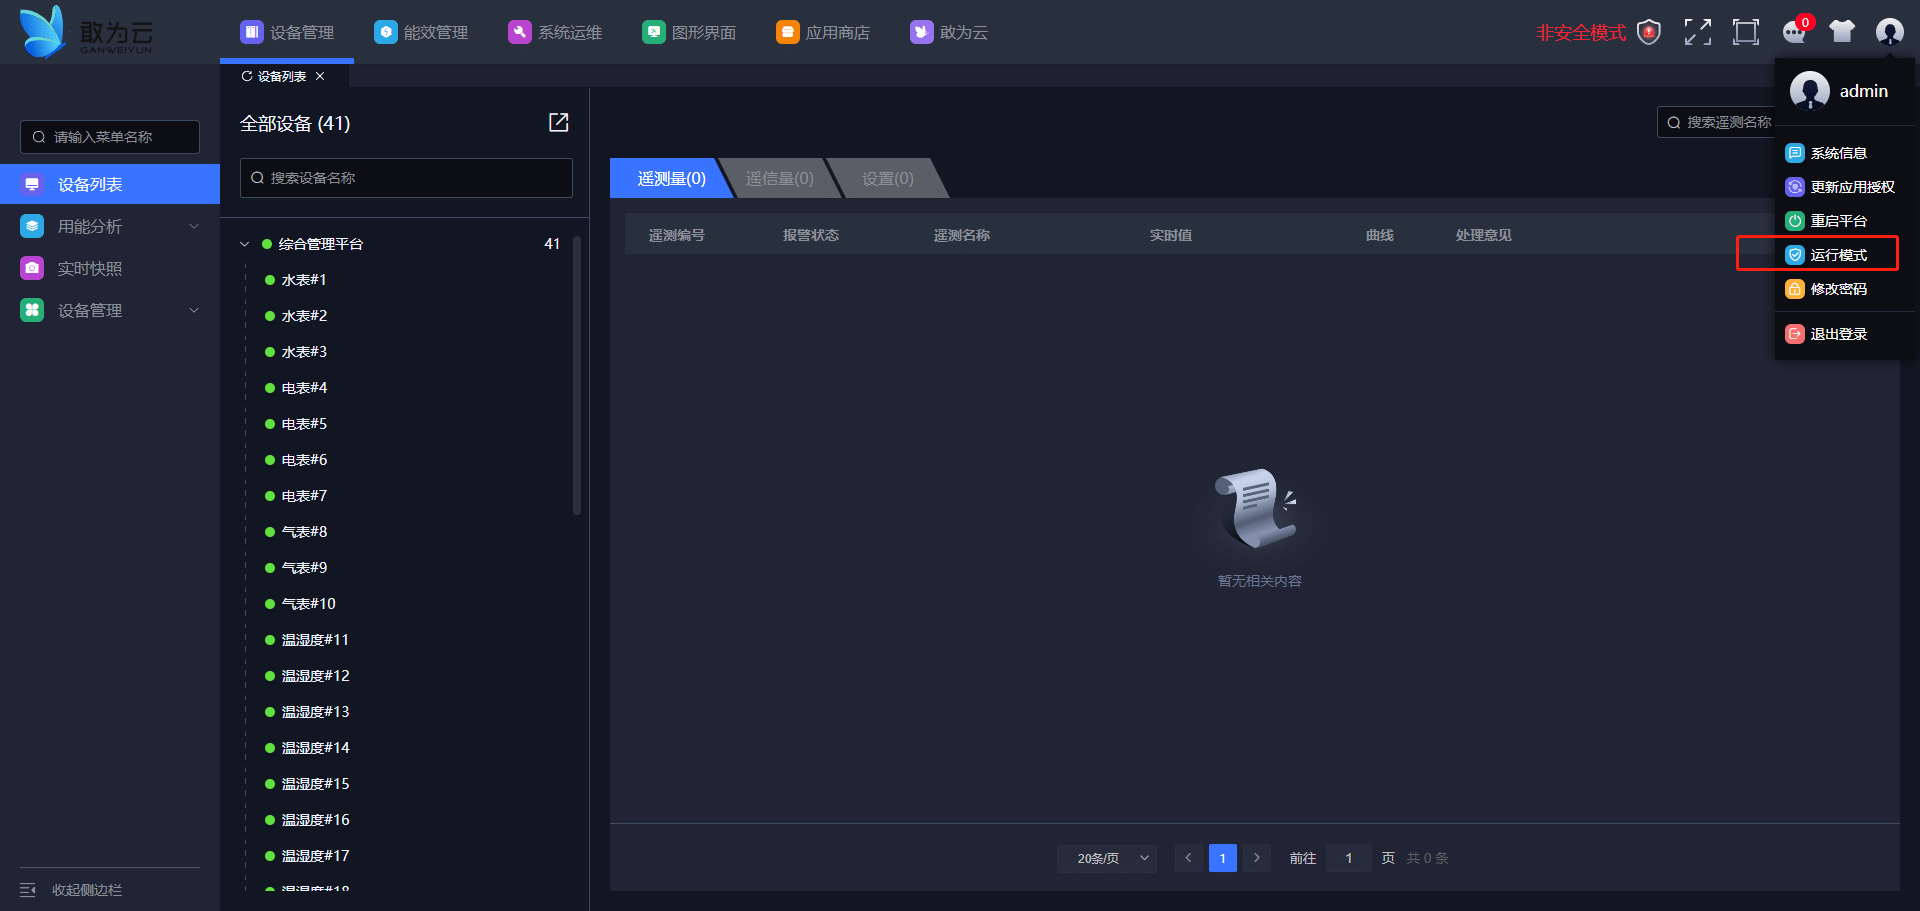The image size is (1920, 911).
Task: Select device 电表#4 in the tree
Action: (304, 388)
